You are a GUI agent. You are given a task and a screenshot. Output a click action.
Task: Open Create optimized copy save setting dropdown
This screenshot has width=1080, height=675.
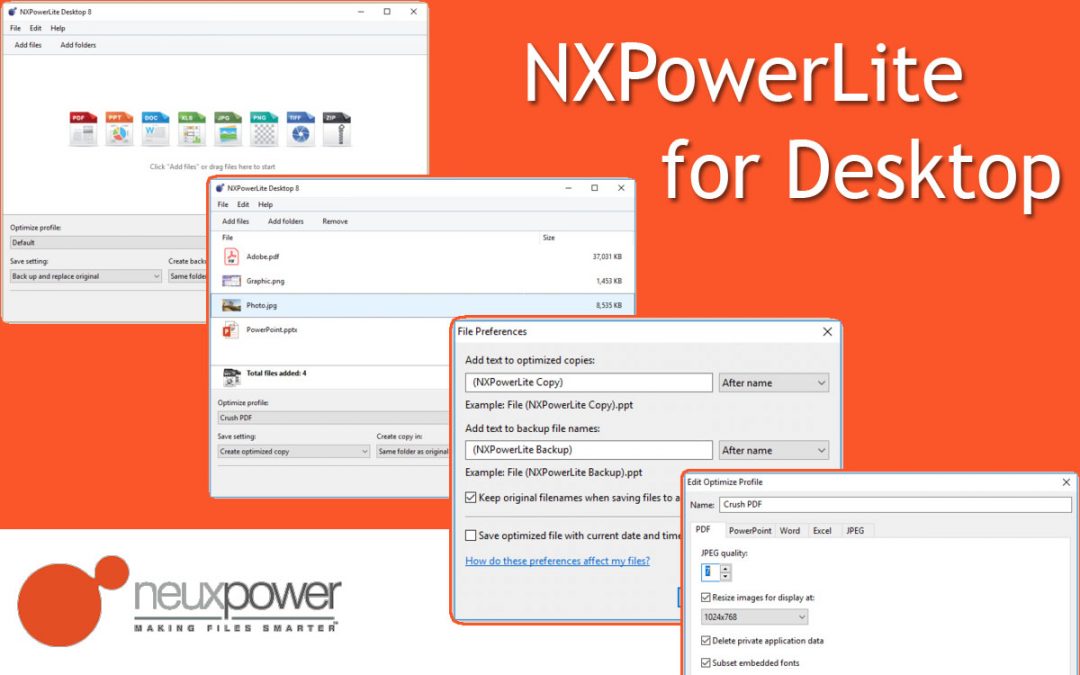click(x=294, y=451)
